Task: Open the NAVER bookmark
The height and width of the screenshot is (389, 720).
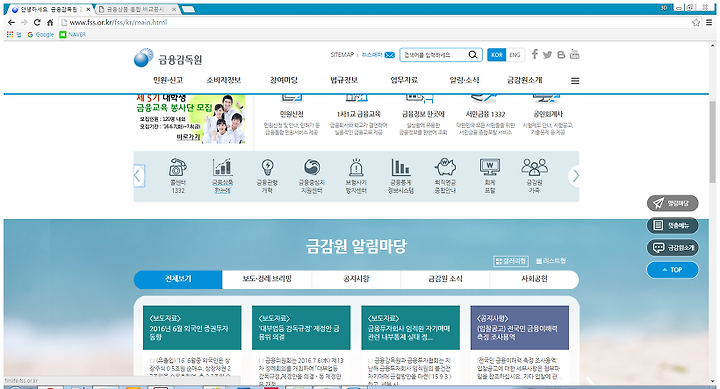Action: click(x=73, y=34)
